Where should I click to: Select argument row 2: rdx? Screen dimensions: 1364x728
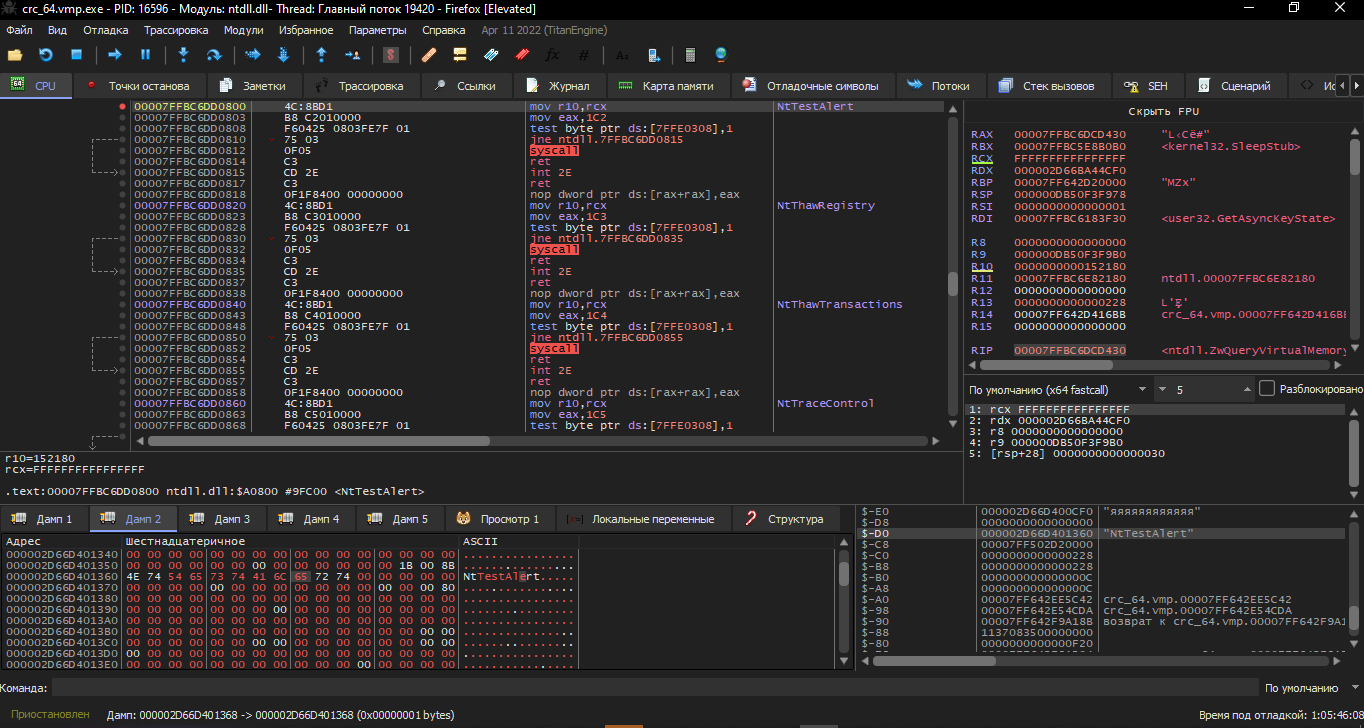click(x=1157, y=421)
